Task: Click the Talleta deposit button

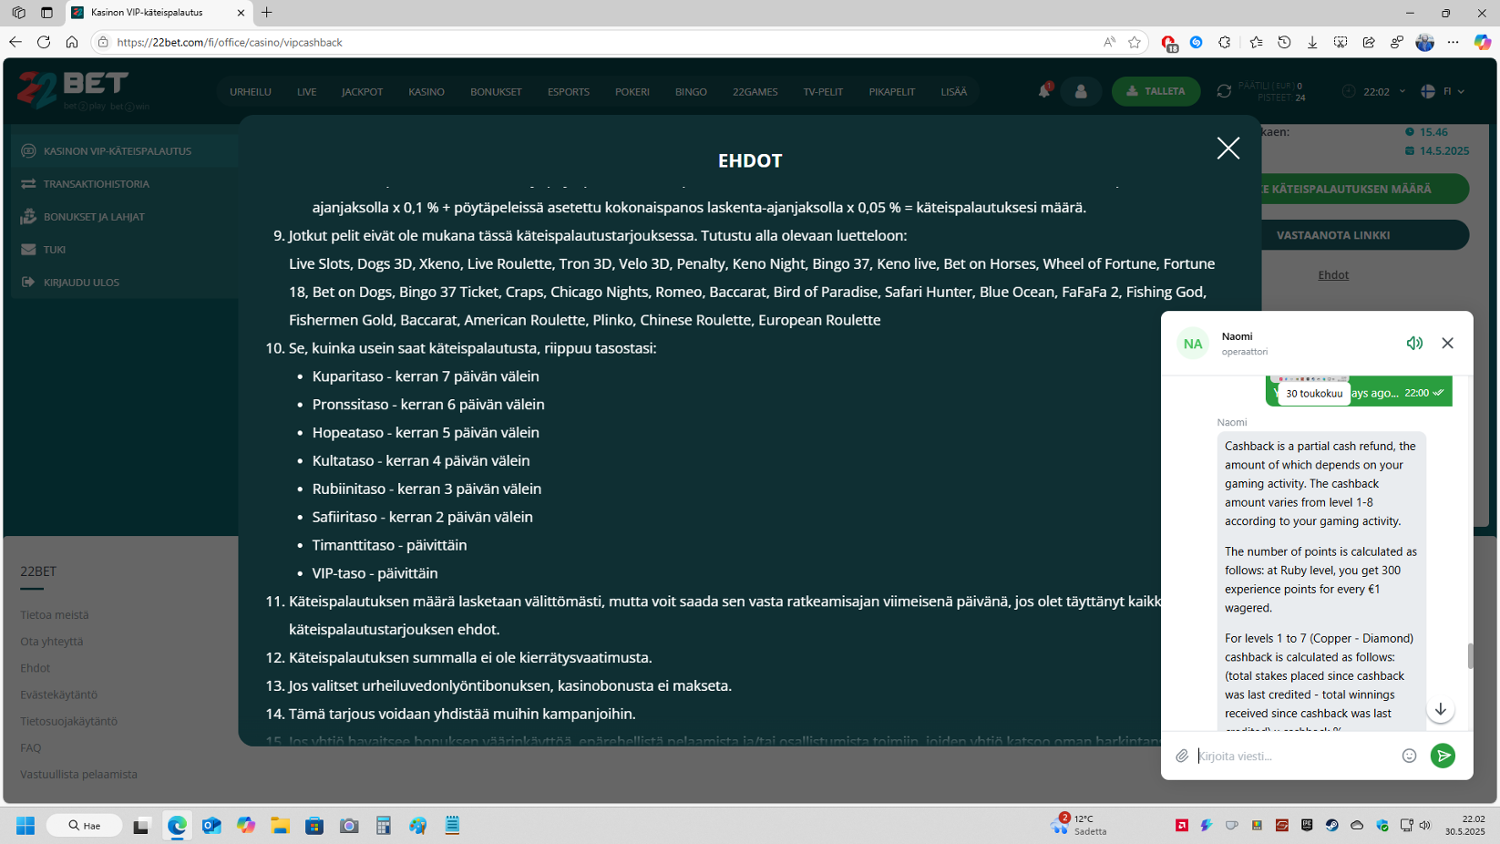Action: (x=1155, y=91)
